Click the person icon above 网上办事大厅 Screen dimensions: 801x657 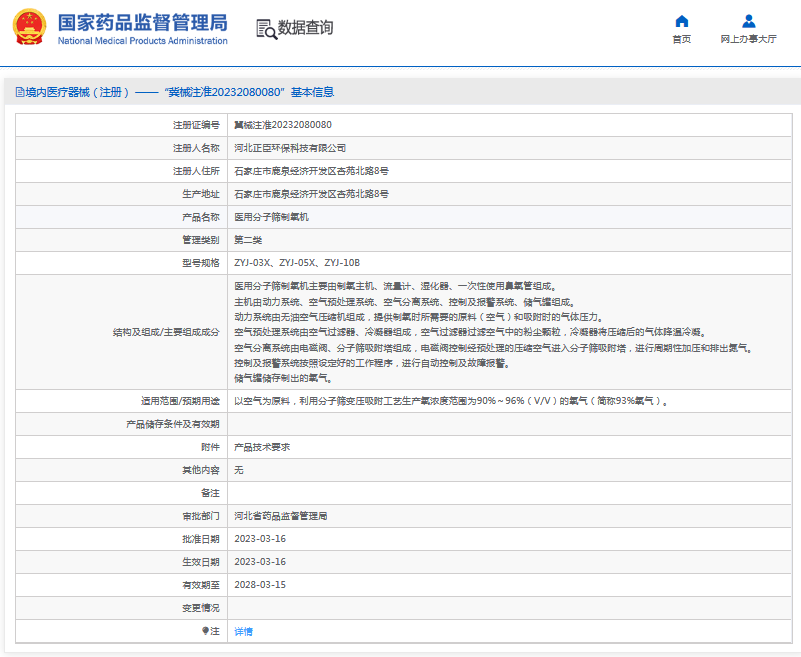tap(748, 22)
